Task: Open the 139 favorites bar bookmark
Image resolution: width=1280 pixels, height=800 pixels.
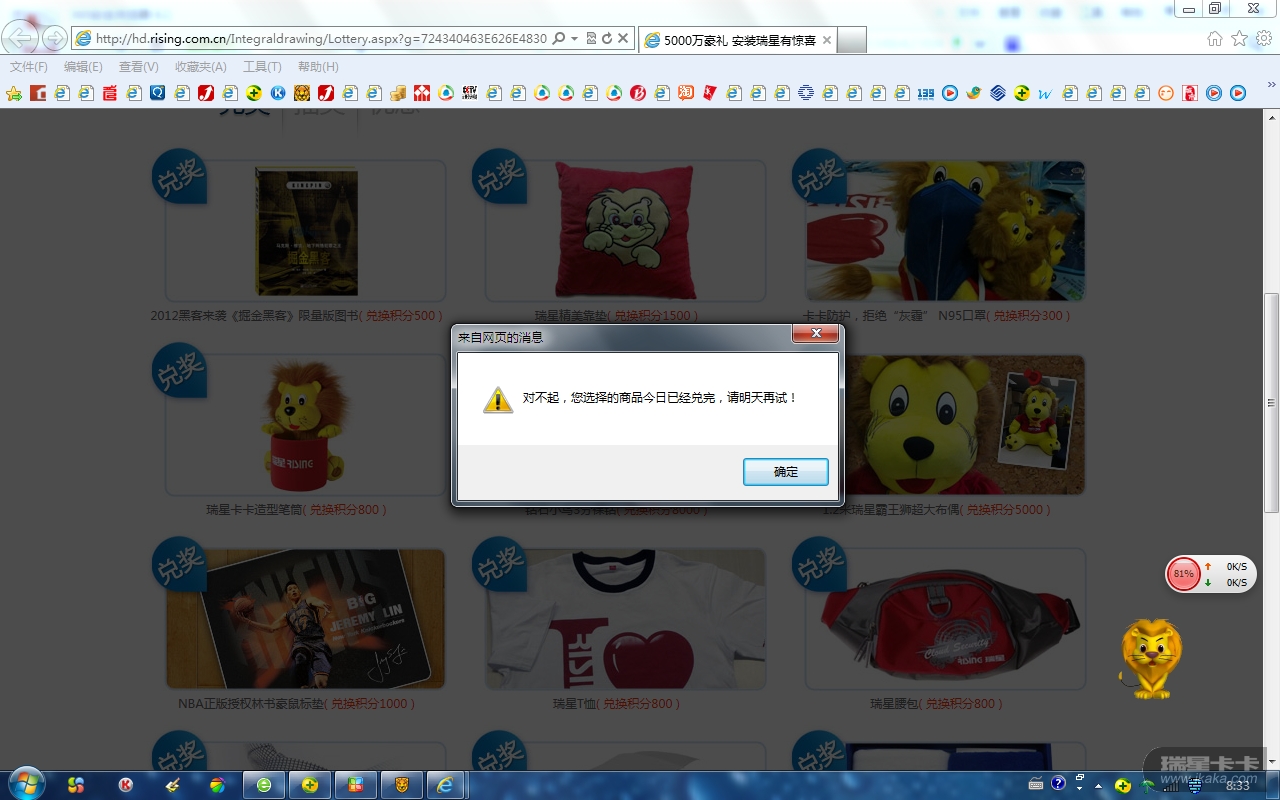Action: pos(926,93)
